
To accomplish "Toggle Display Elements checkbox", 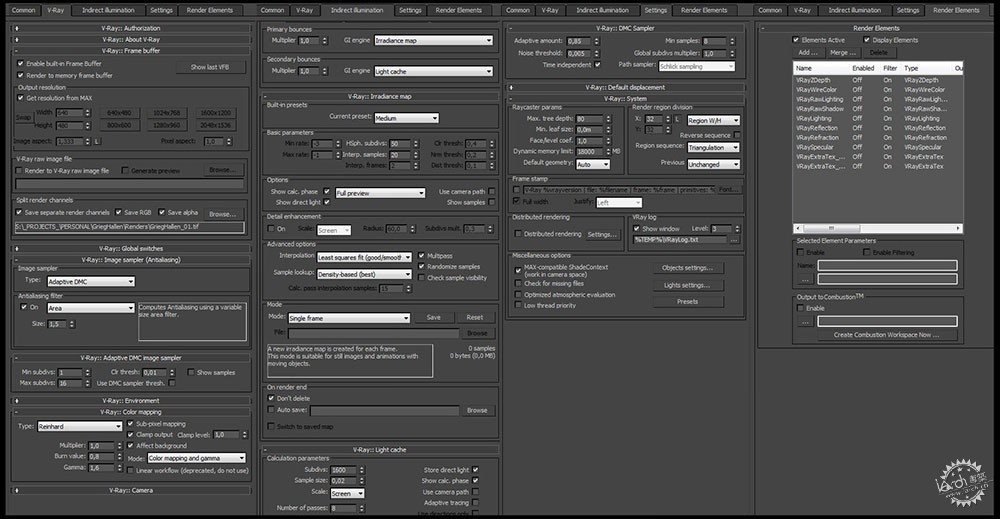I will 867,40.
